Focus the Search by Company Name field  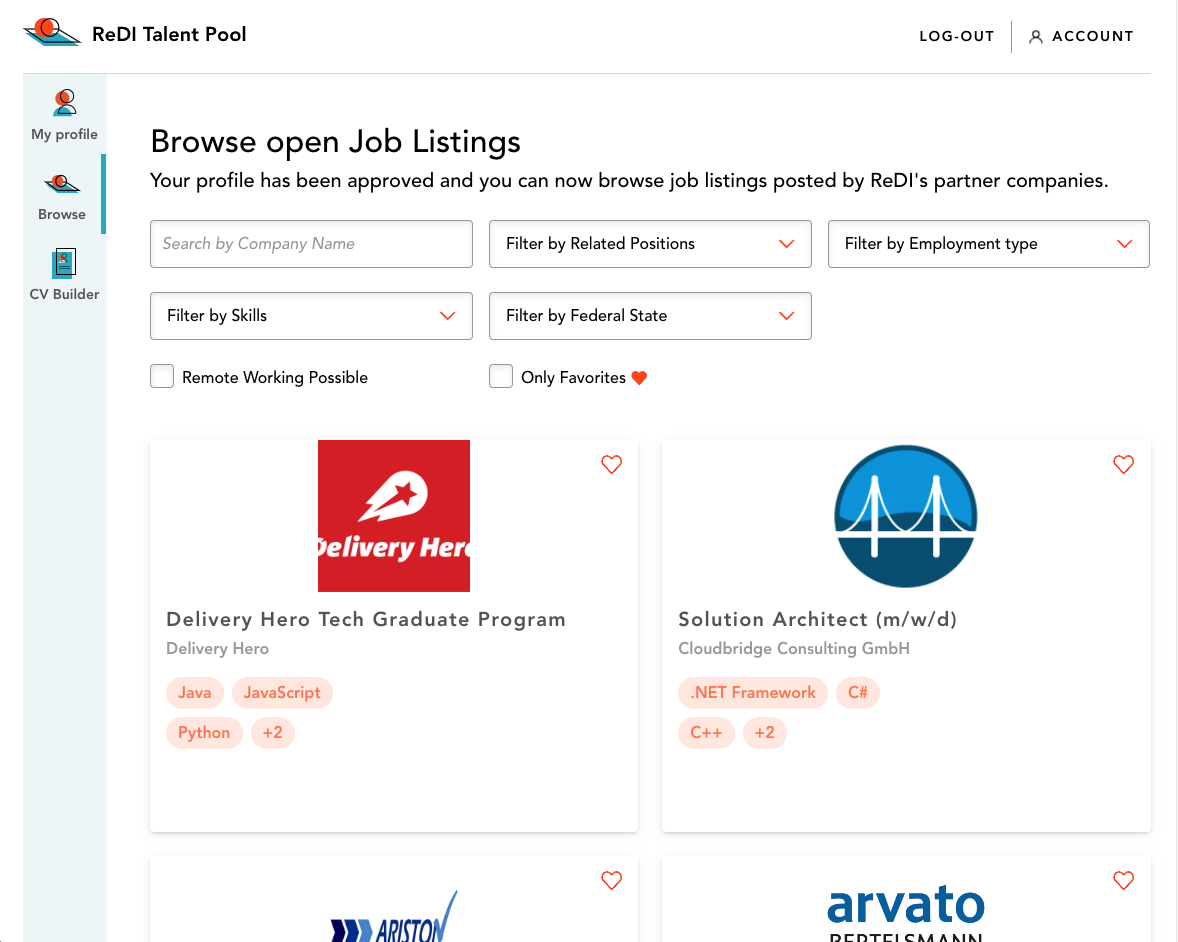coord(311,243)
